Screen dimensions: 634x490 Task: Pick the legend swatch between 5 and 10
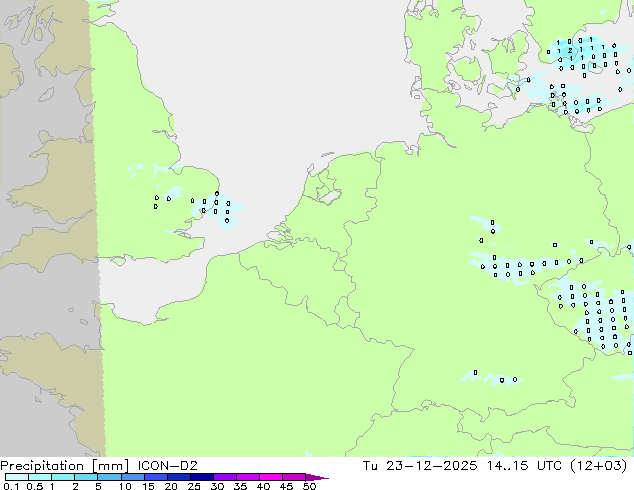pyautogui.click(x=111, y=477)
